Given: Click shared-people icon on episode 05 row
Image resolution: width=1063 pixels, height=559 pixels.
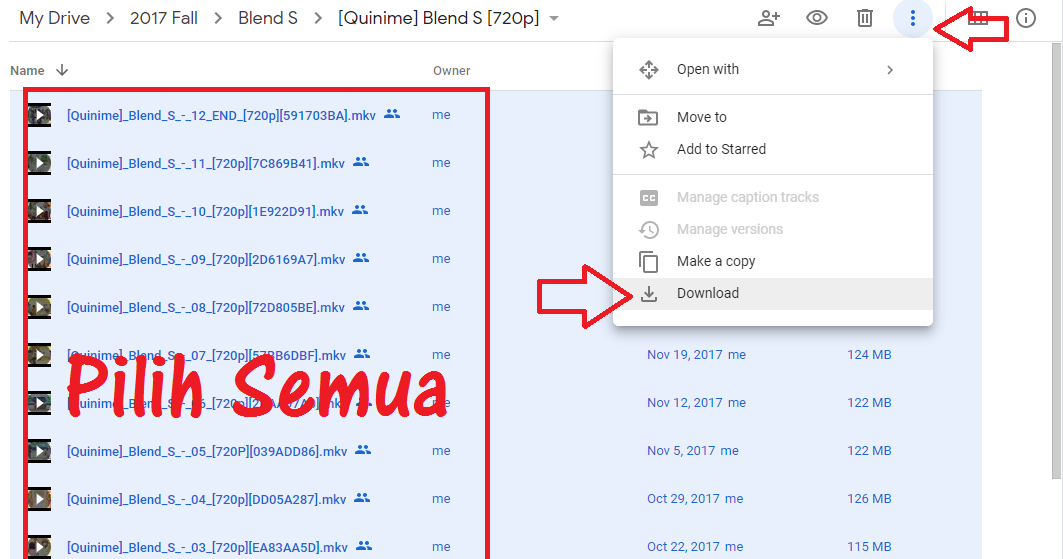Looking at the screenshot, I should [363, 450].
